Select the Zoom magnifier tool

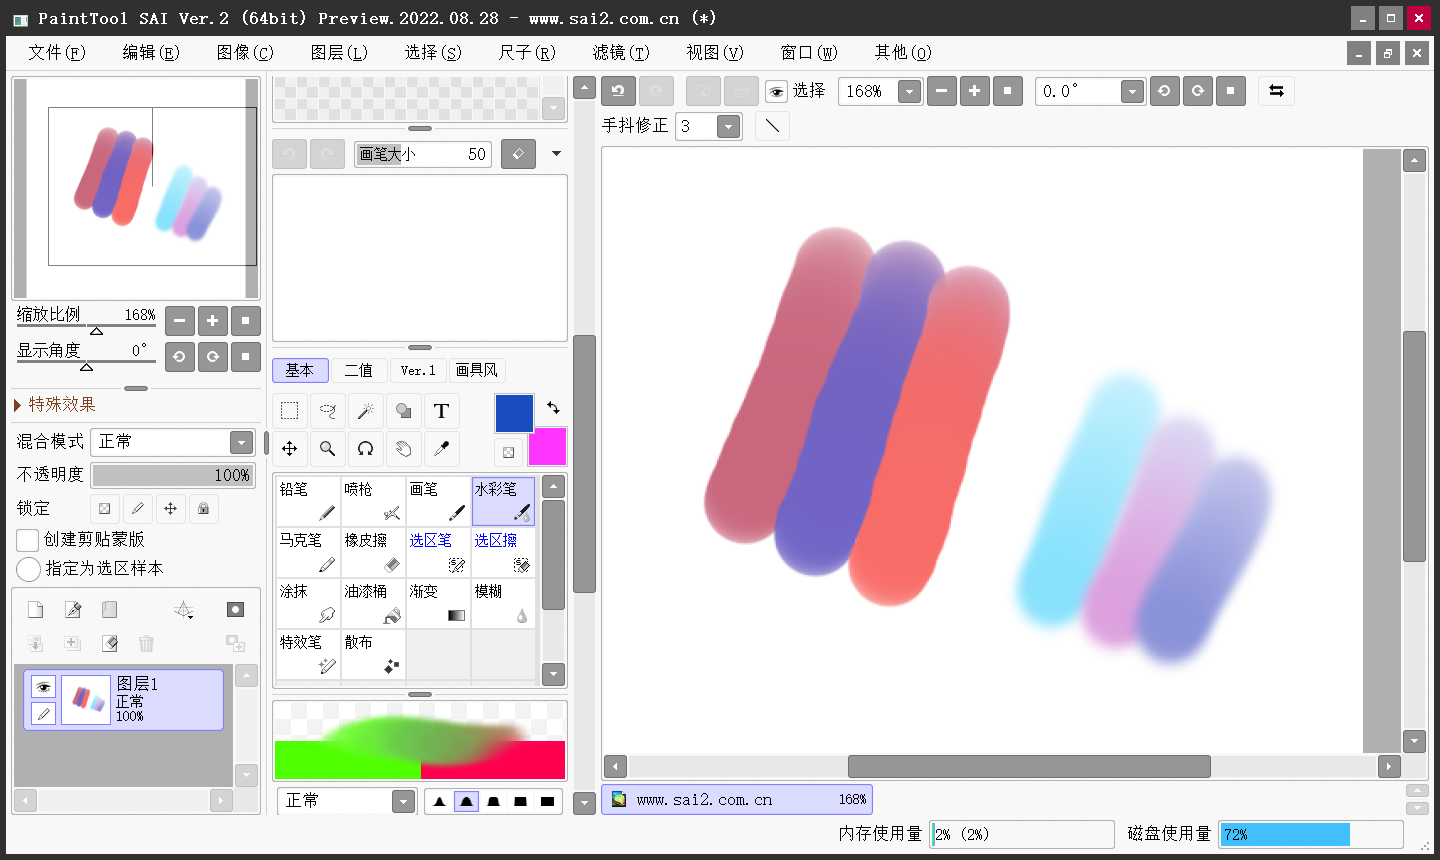(x=328, y=449)
